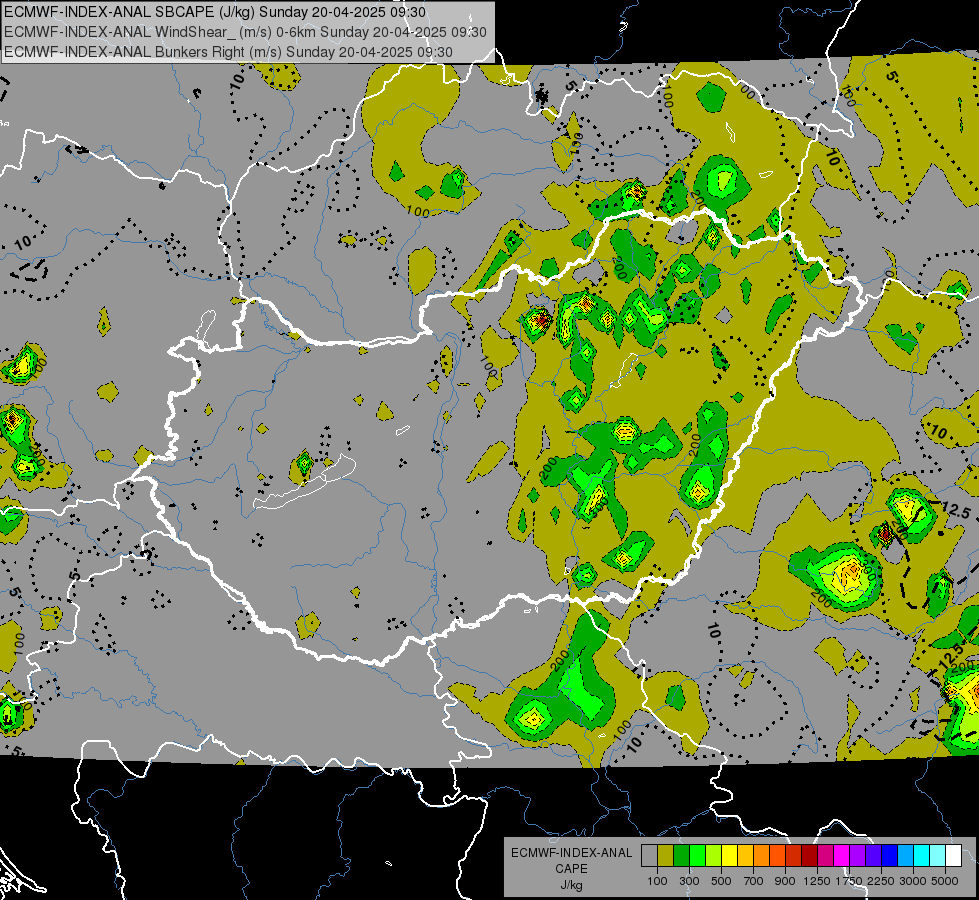
Task: Click the ECMWF-INDEX-ANAL legend title
Action: (x=572, y=853)
